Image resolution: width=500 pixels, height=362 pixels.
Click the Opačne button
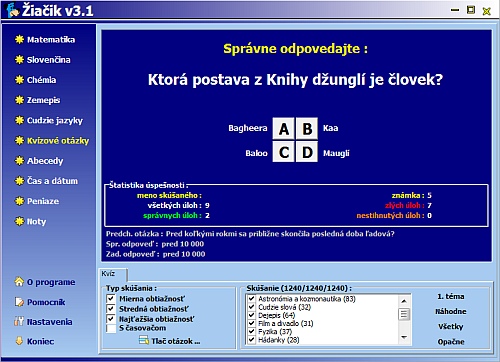tap(451, 342)
